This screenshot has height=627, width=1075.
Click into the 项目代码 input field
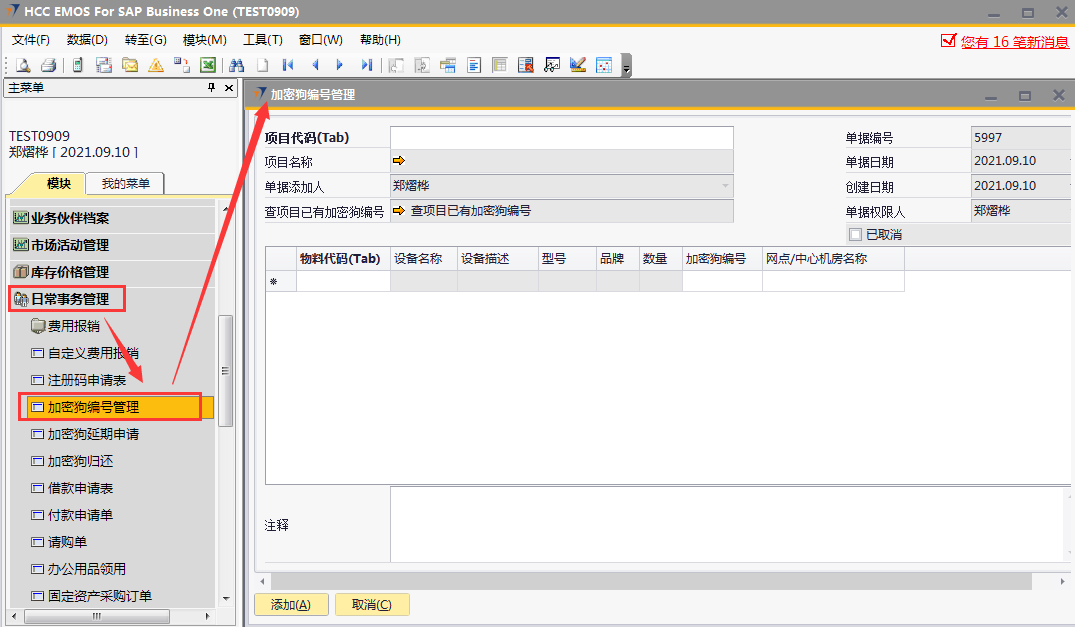561,138
